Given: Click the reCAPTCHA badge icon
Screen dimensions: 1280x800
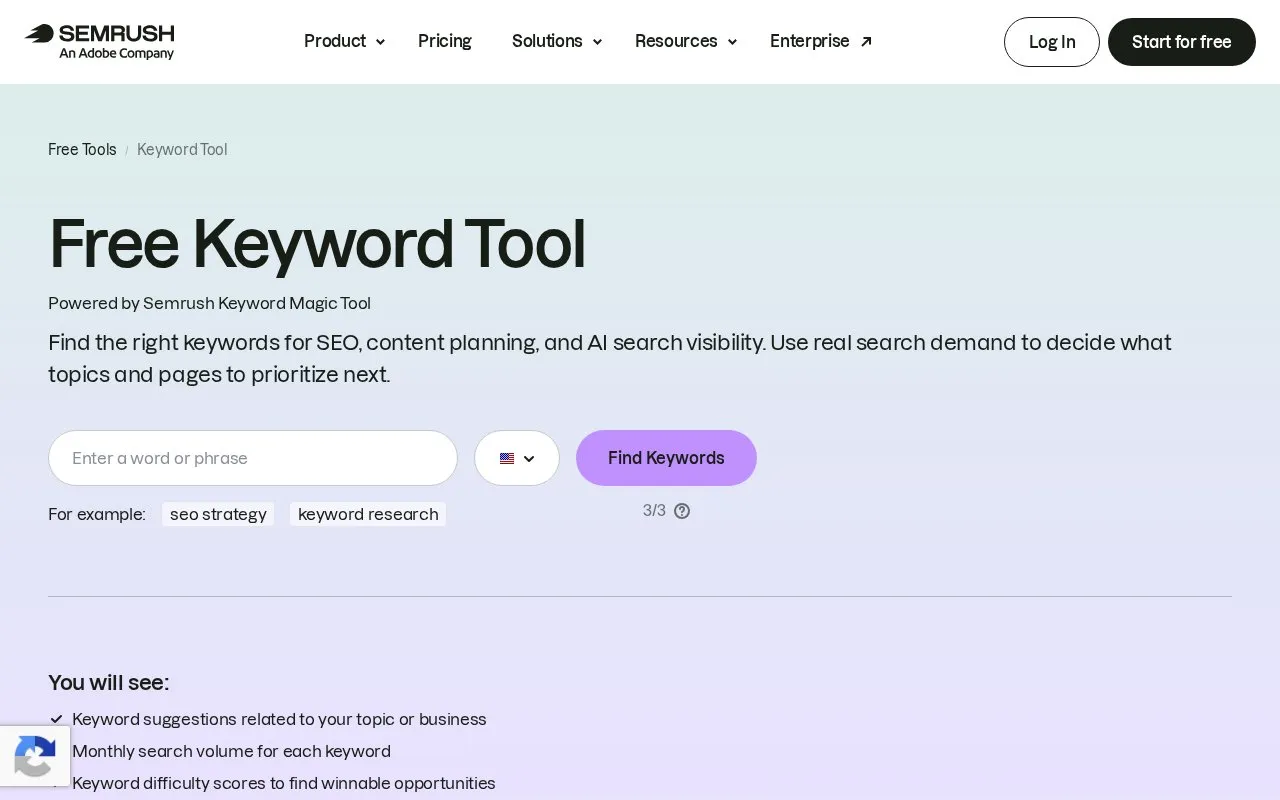Looking at the screenshot, I should tap(35, 756).
